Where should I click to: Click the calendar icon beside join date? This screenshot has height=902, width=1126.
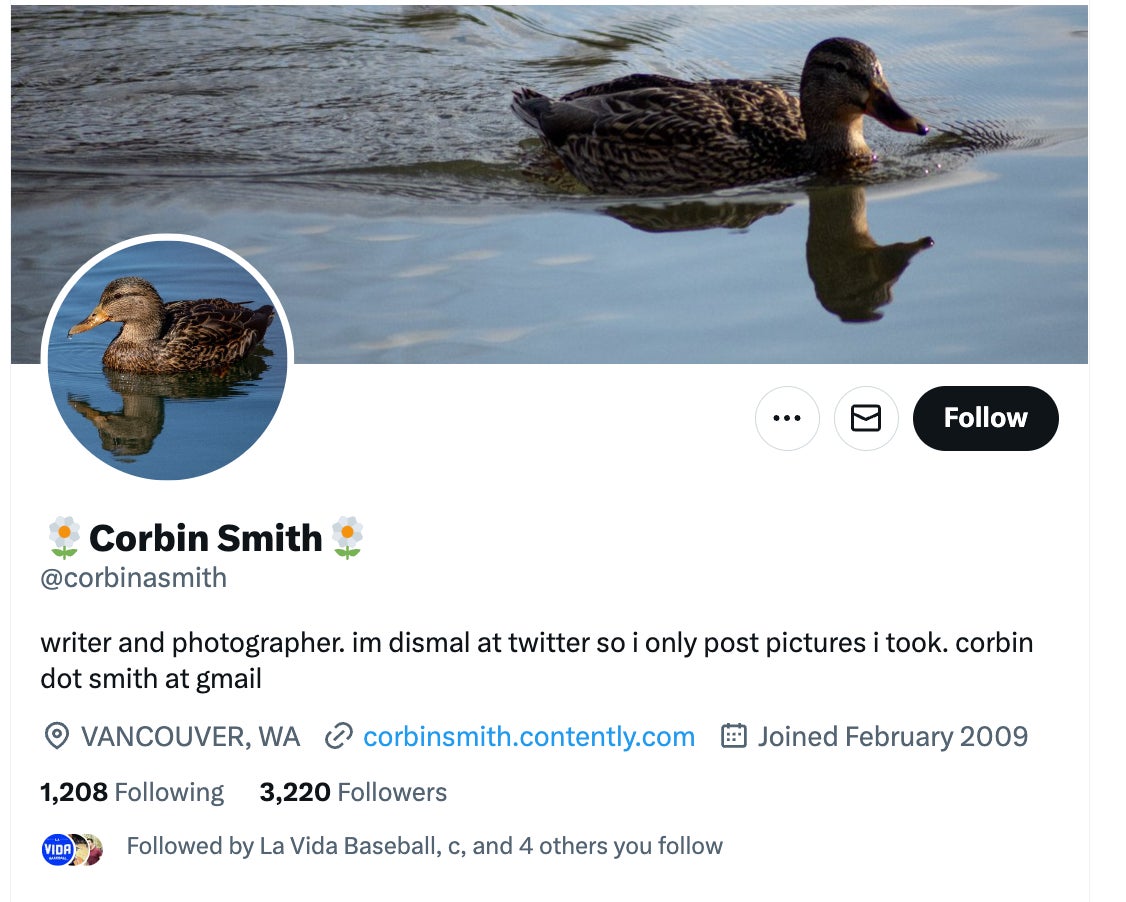click(734, 737)
